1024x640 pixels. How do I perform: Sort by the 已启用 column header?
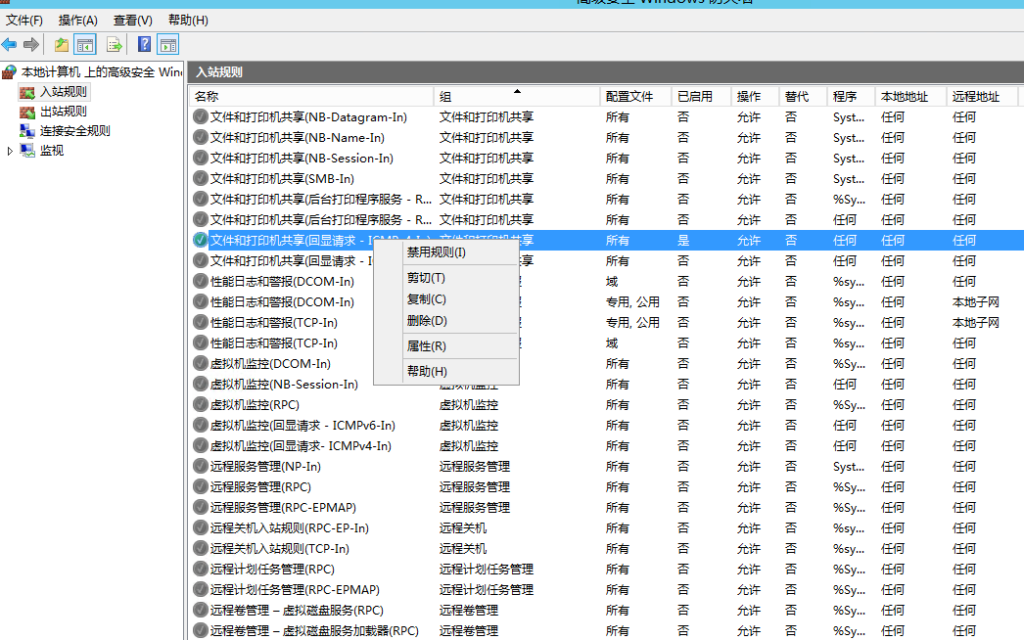694,96
